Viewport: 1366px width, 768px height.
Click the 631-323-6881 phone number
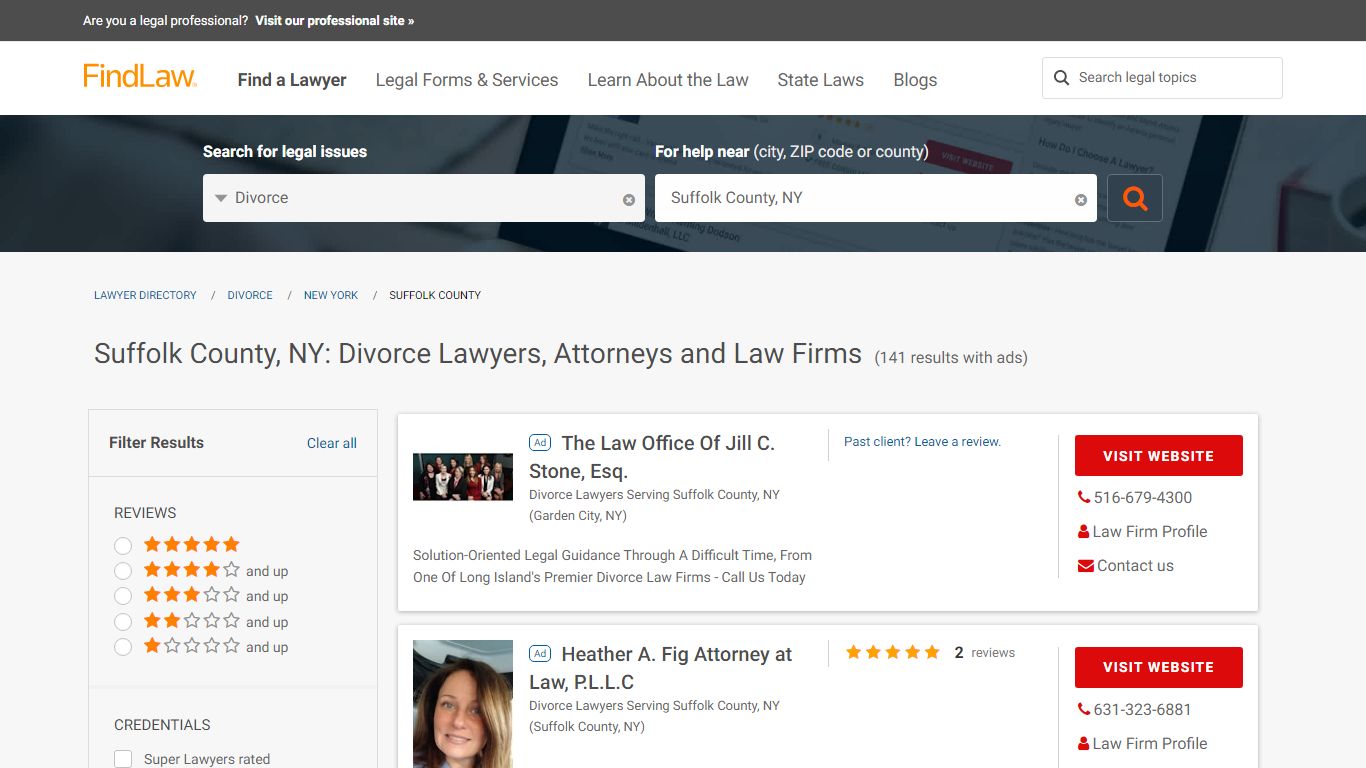[x=1143, y=709]
